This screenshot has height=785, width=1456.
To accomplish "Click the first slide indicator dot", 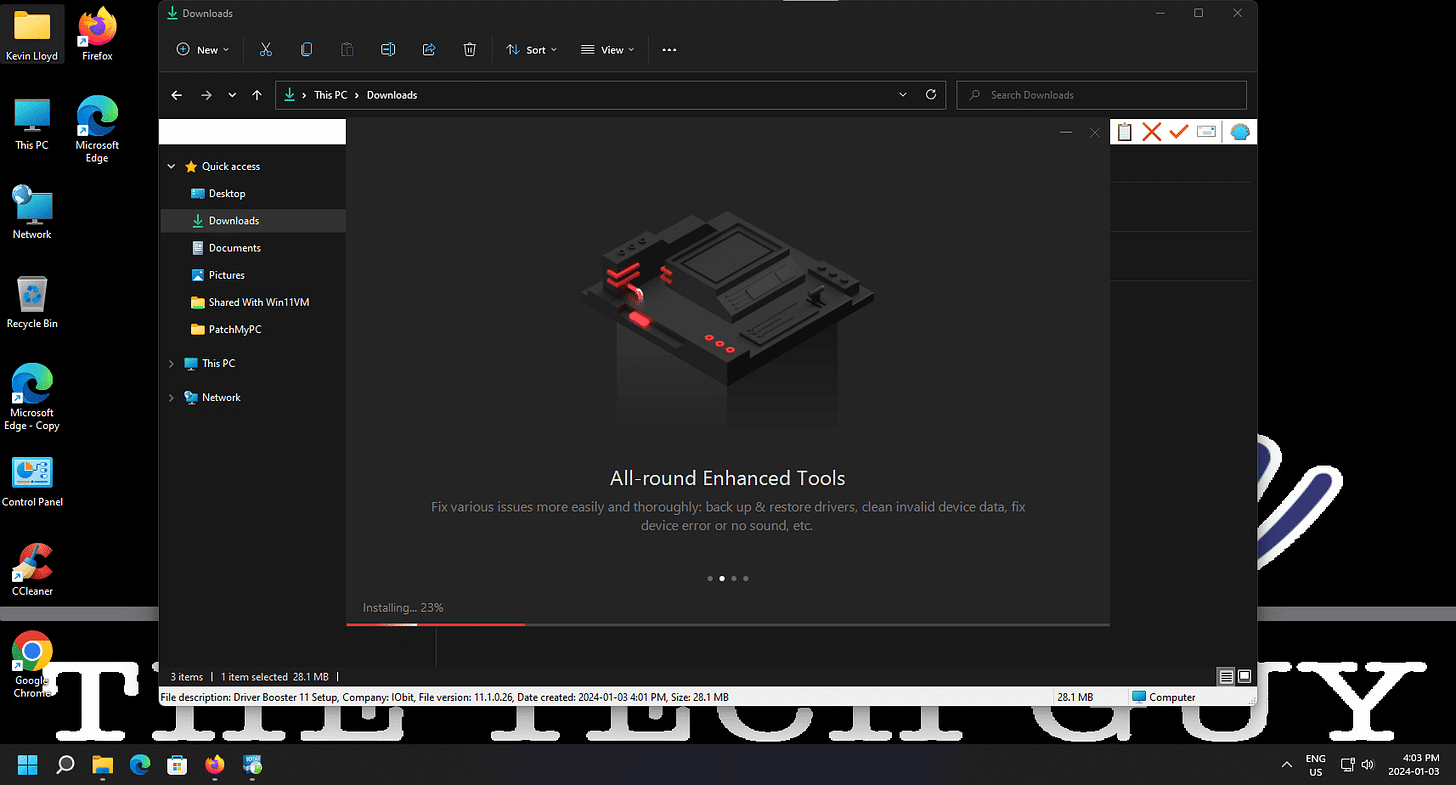I will tap(710, 578).
